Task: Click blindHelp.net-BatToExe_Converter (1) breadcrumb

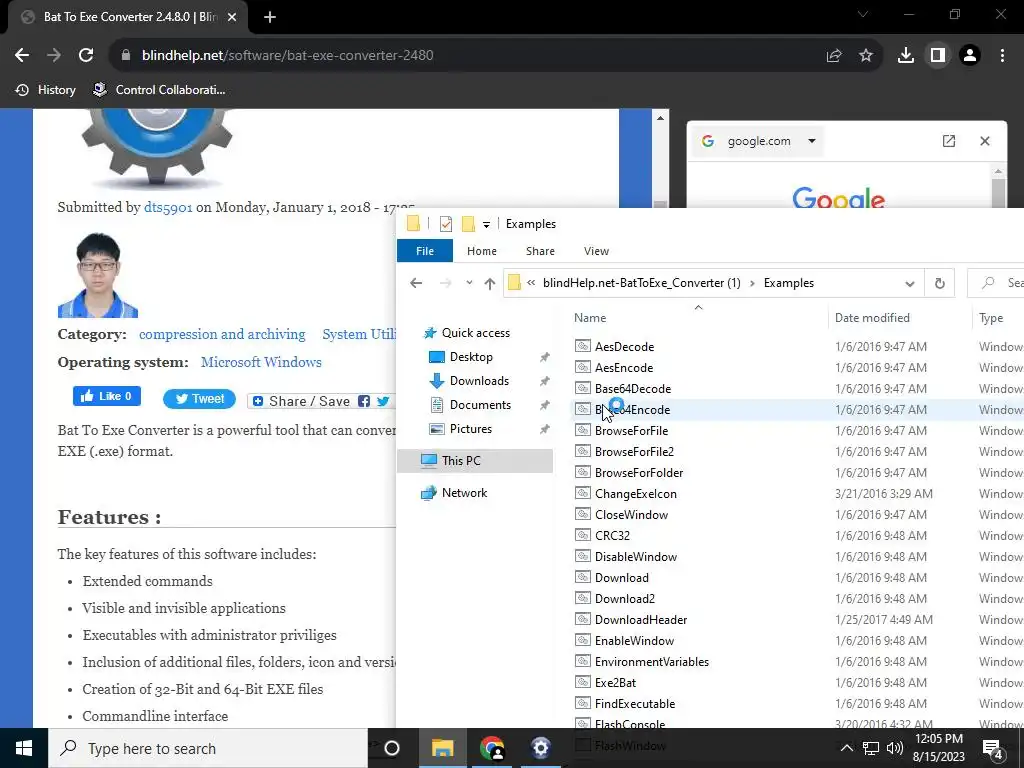Action: tap(642, 283)
